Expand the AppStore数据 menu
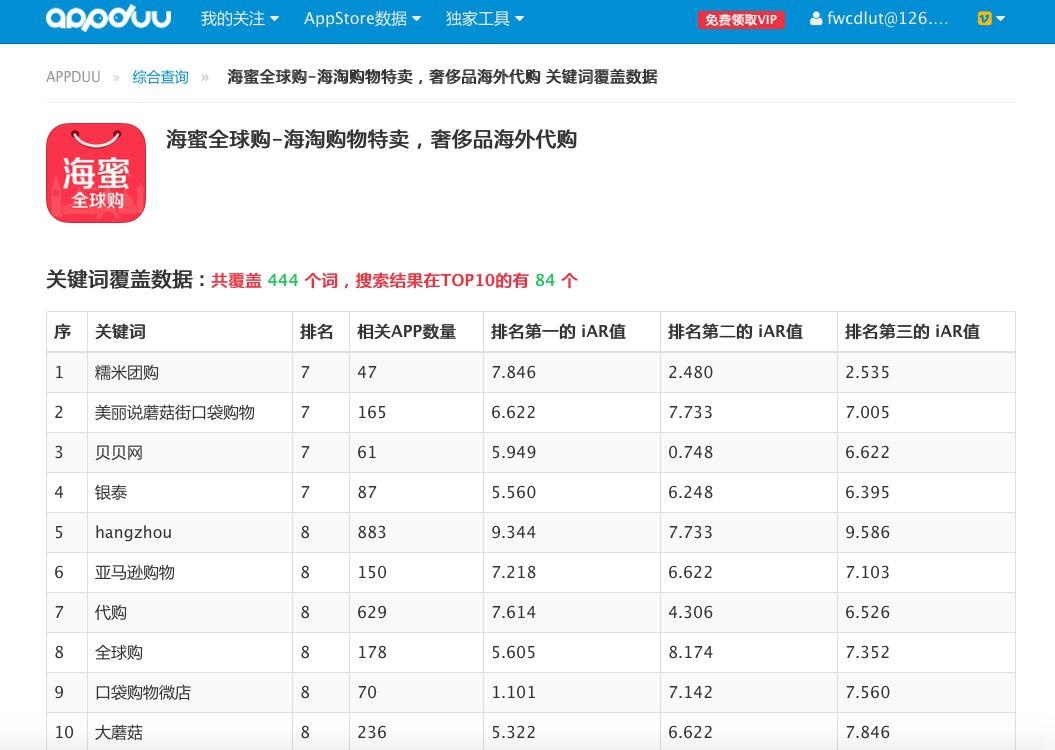The image size is (1055, 750). [x=362, y=19]
